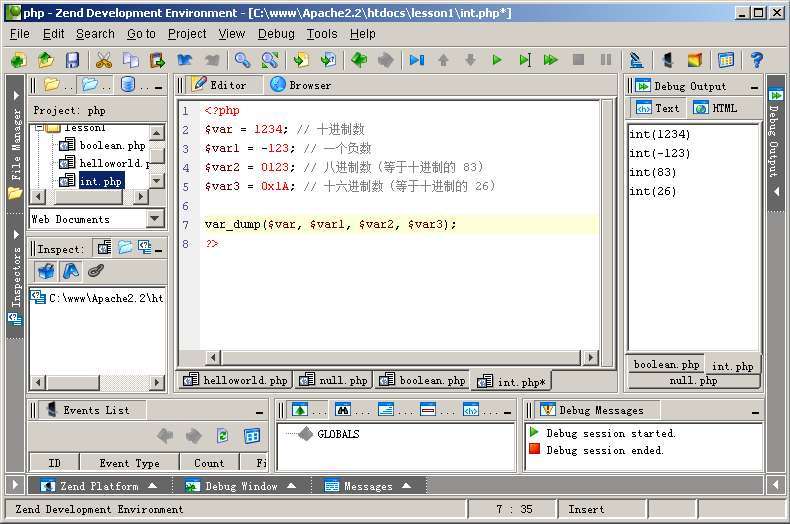Click the var_dump code line in editor

point(330,224)
